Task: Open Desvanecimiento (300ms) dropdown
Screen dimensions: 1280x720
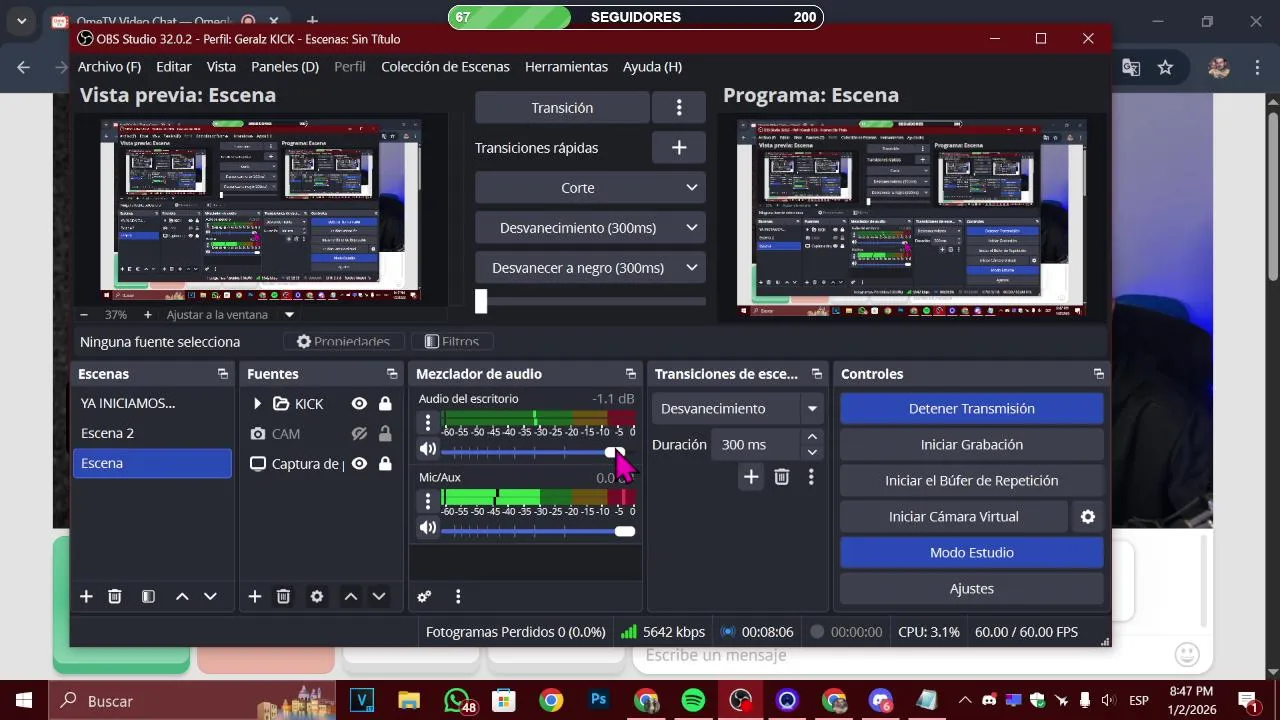Action: (x=590, y=227)
